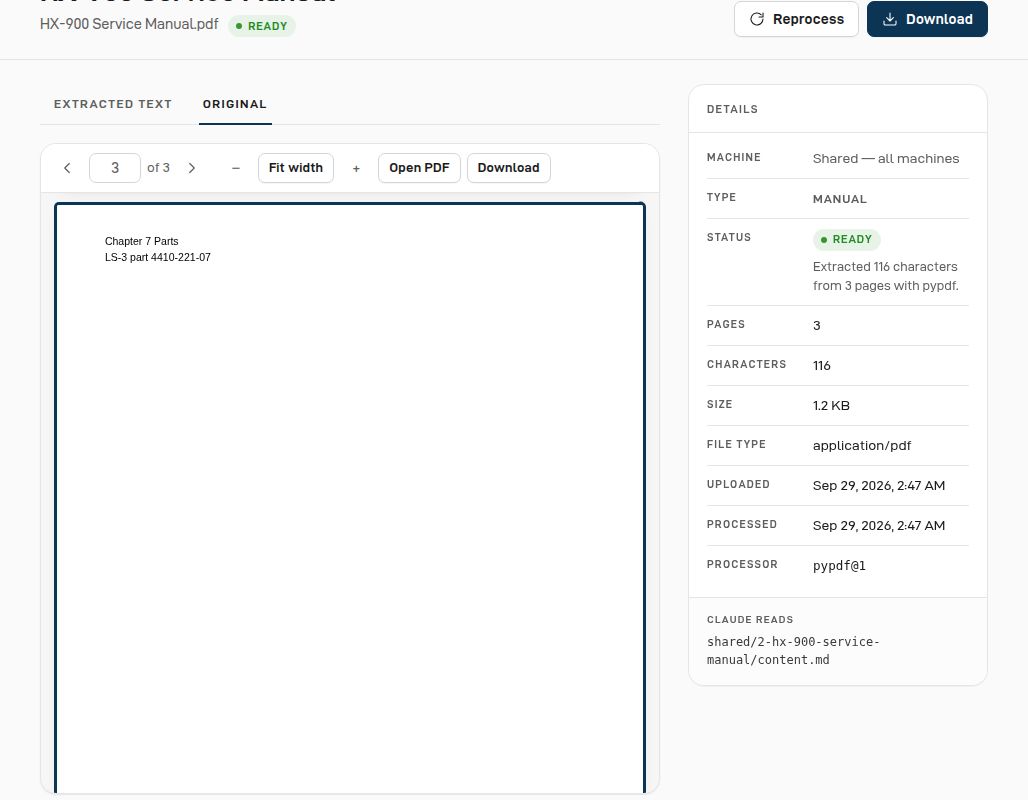Click the READY badge beside the file name
This screenshot has width=1028, height=800.
262,26
